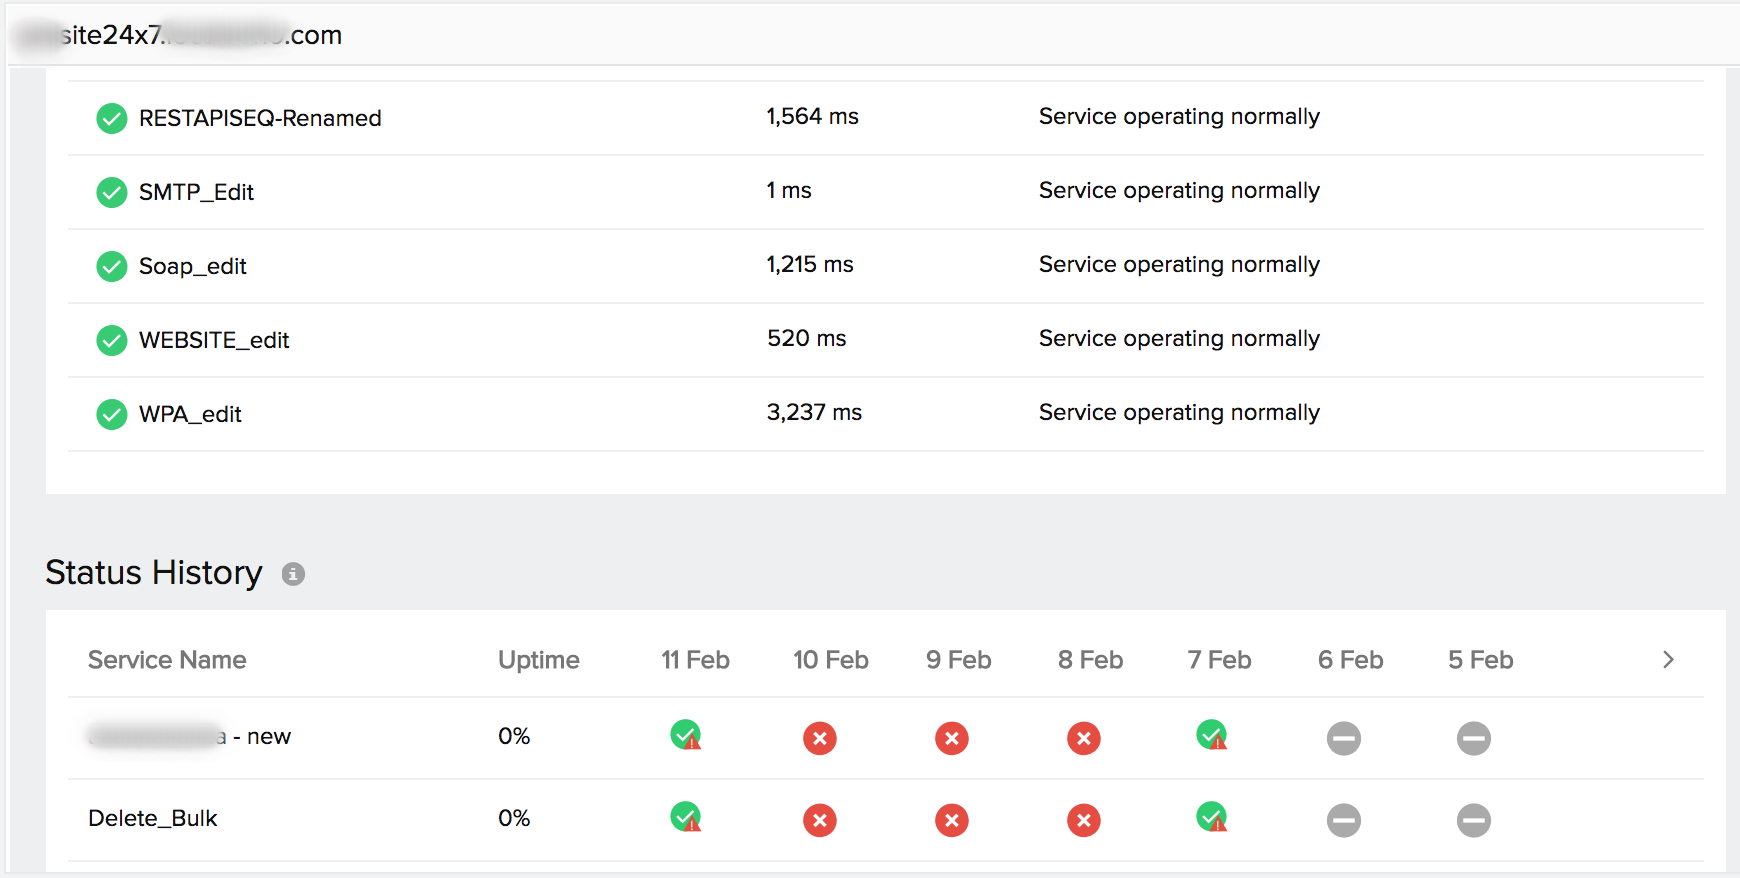This screenshot has height=878, width=1740.
Task: Click the Status History info icon
Action: coord(293,574)
